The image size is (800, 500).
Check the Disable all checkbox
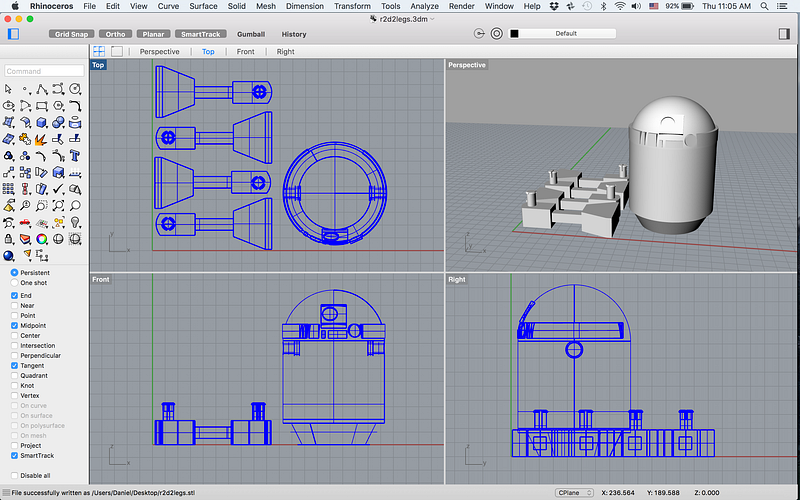coord(14,476)
